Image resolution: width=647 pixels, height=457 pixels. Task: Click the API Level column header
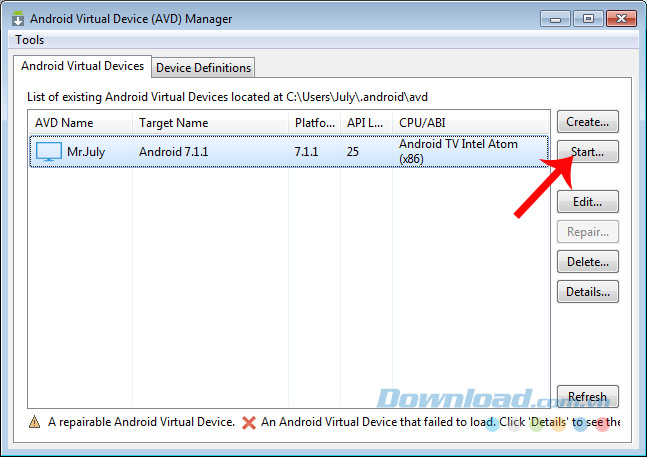coord(366,123)
